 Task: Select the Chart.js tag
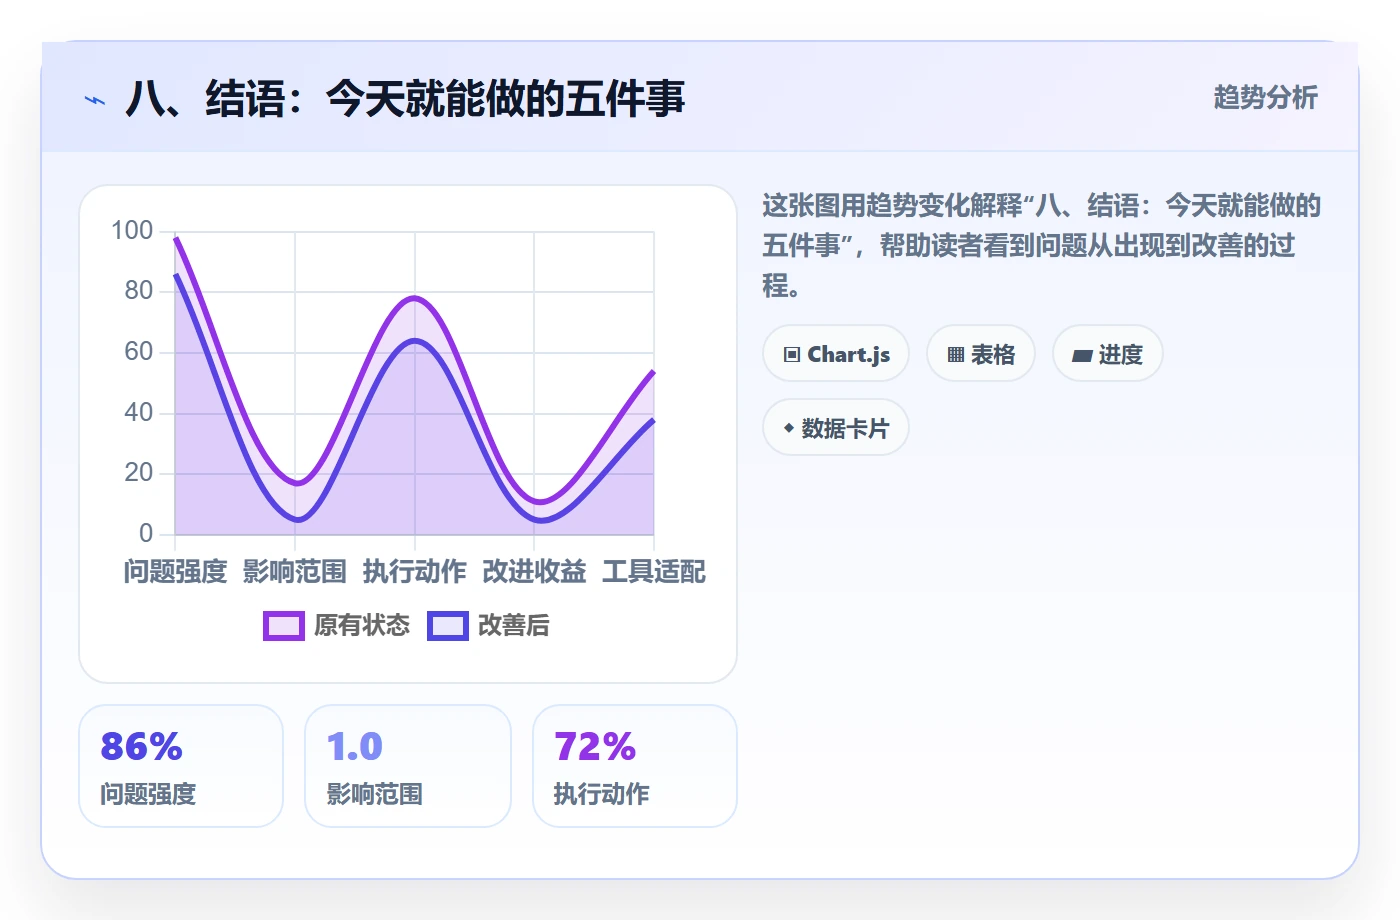(x=836, y=354)
